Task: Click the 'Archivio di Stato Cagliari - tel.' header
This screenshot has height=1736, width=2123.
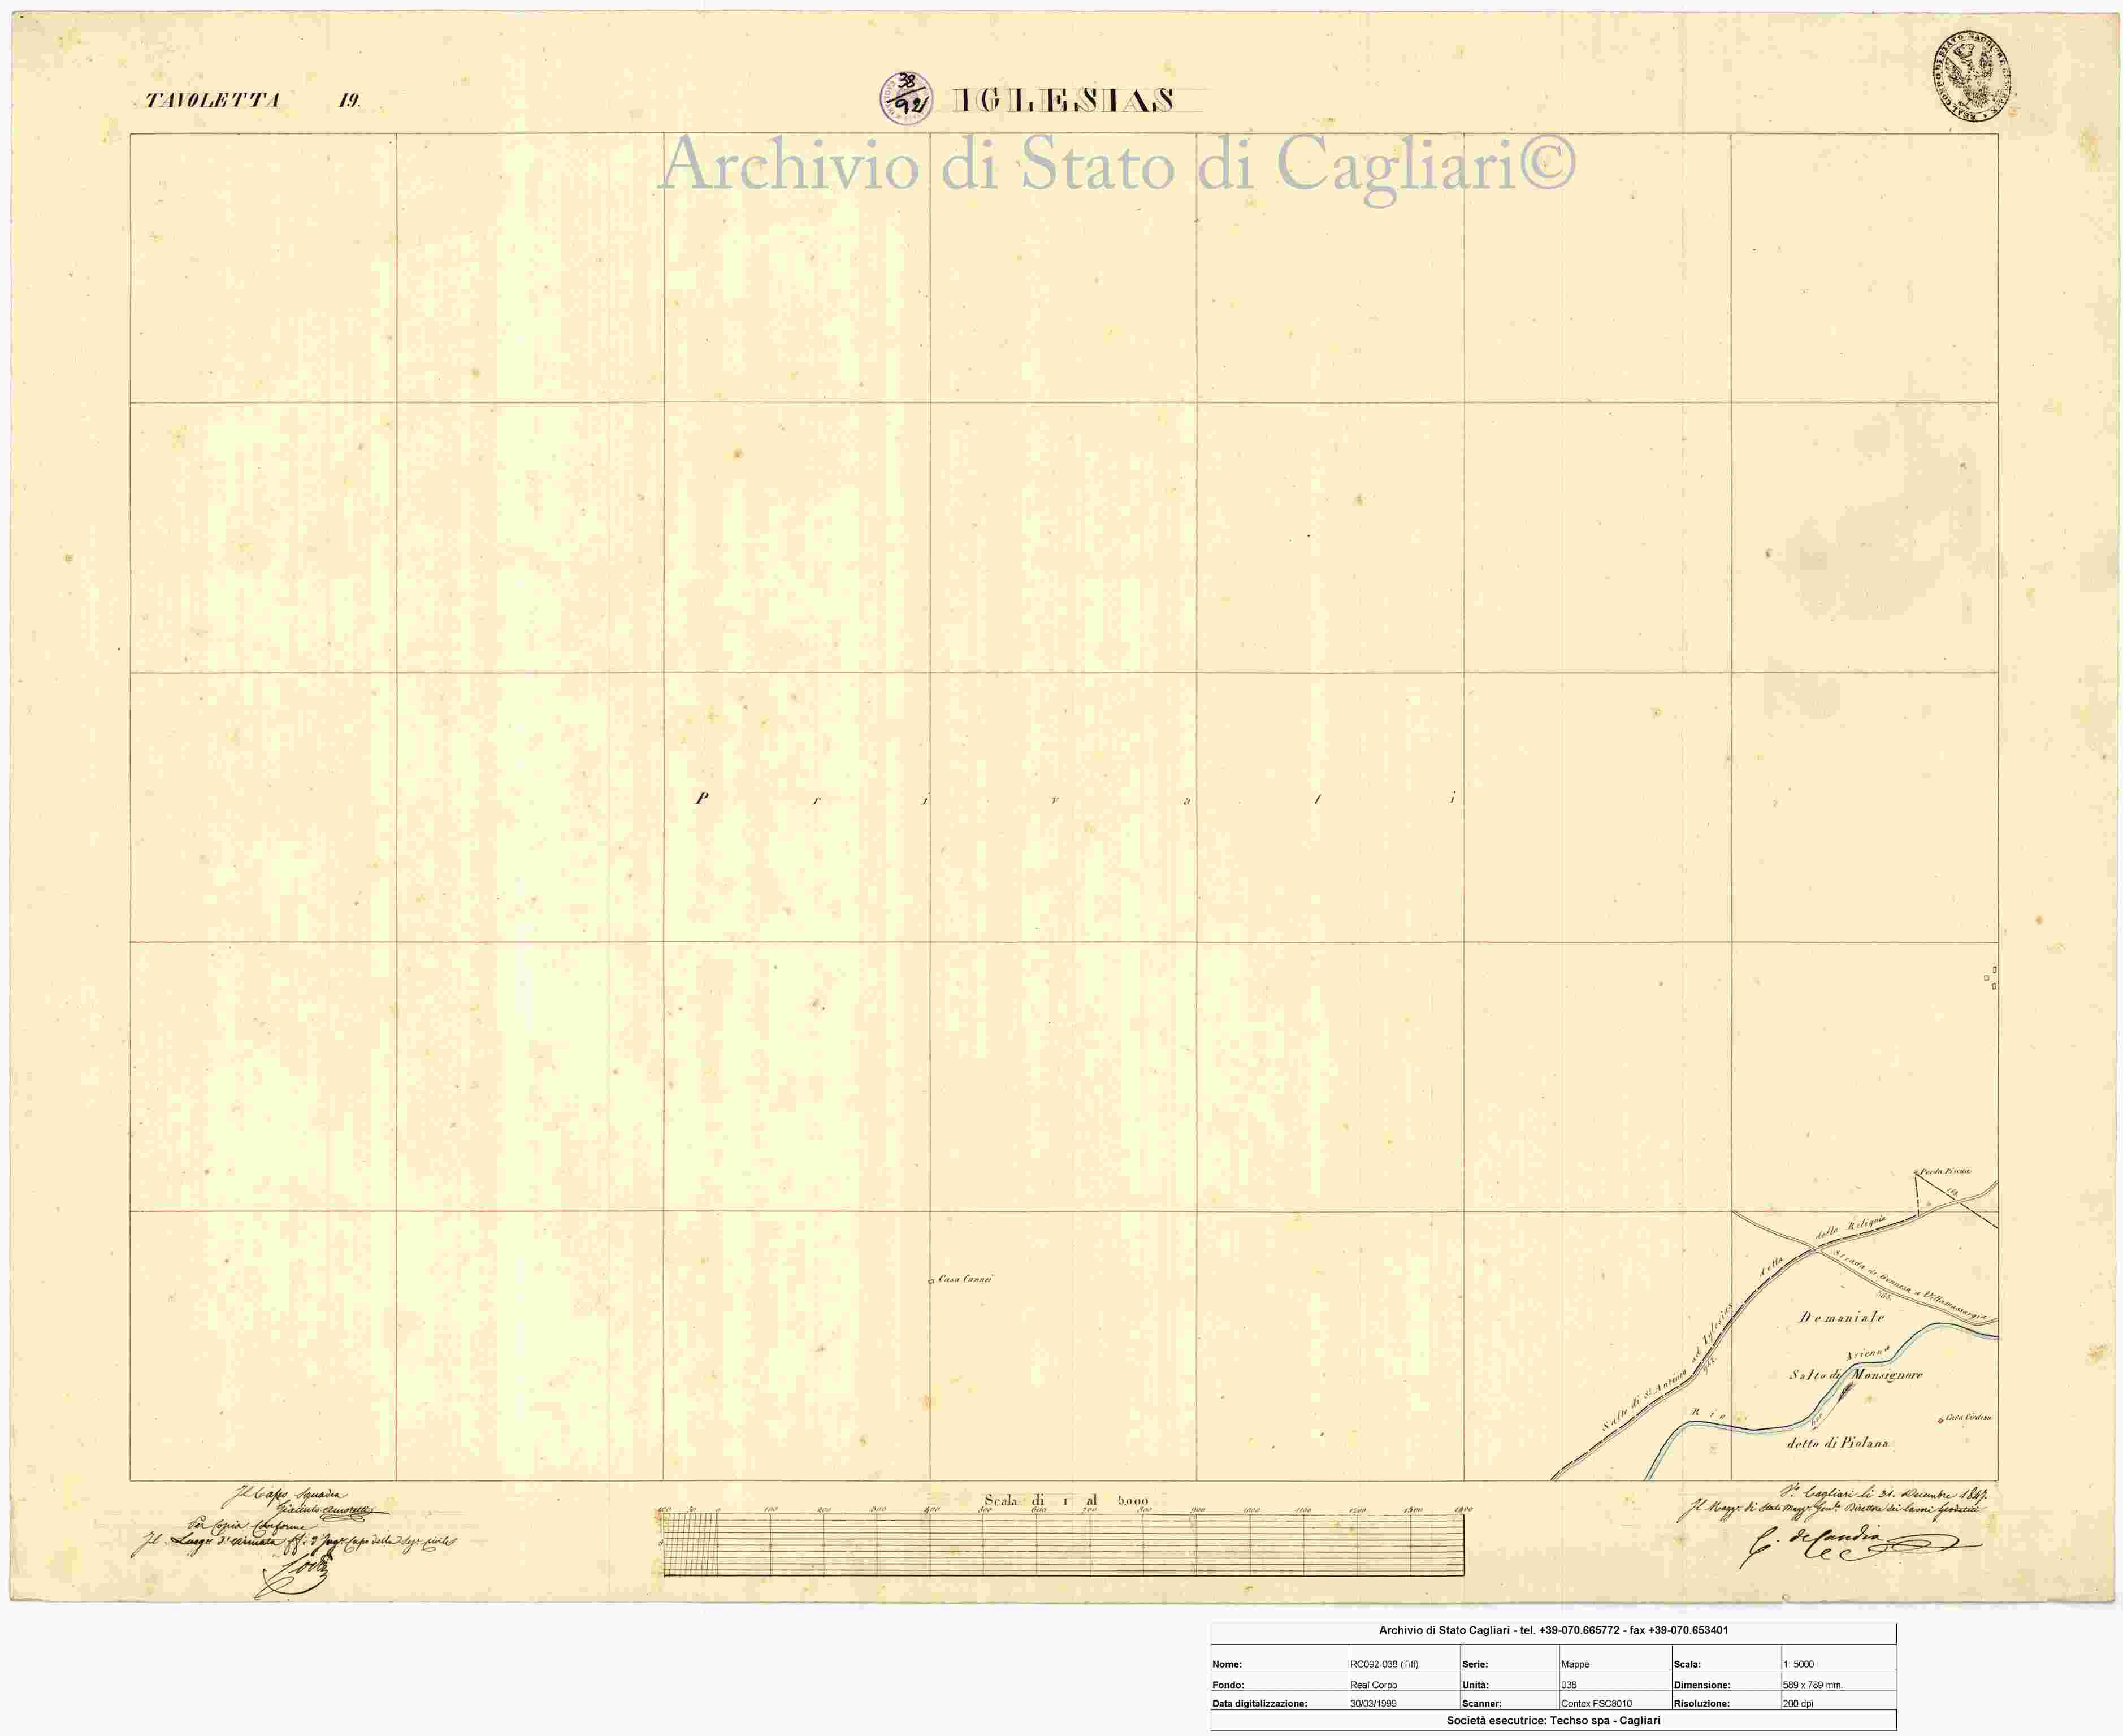Action: point(1553,1630)
